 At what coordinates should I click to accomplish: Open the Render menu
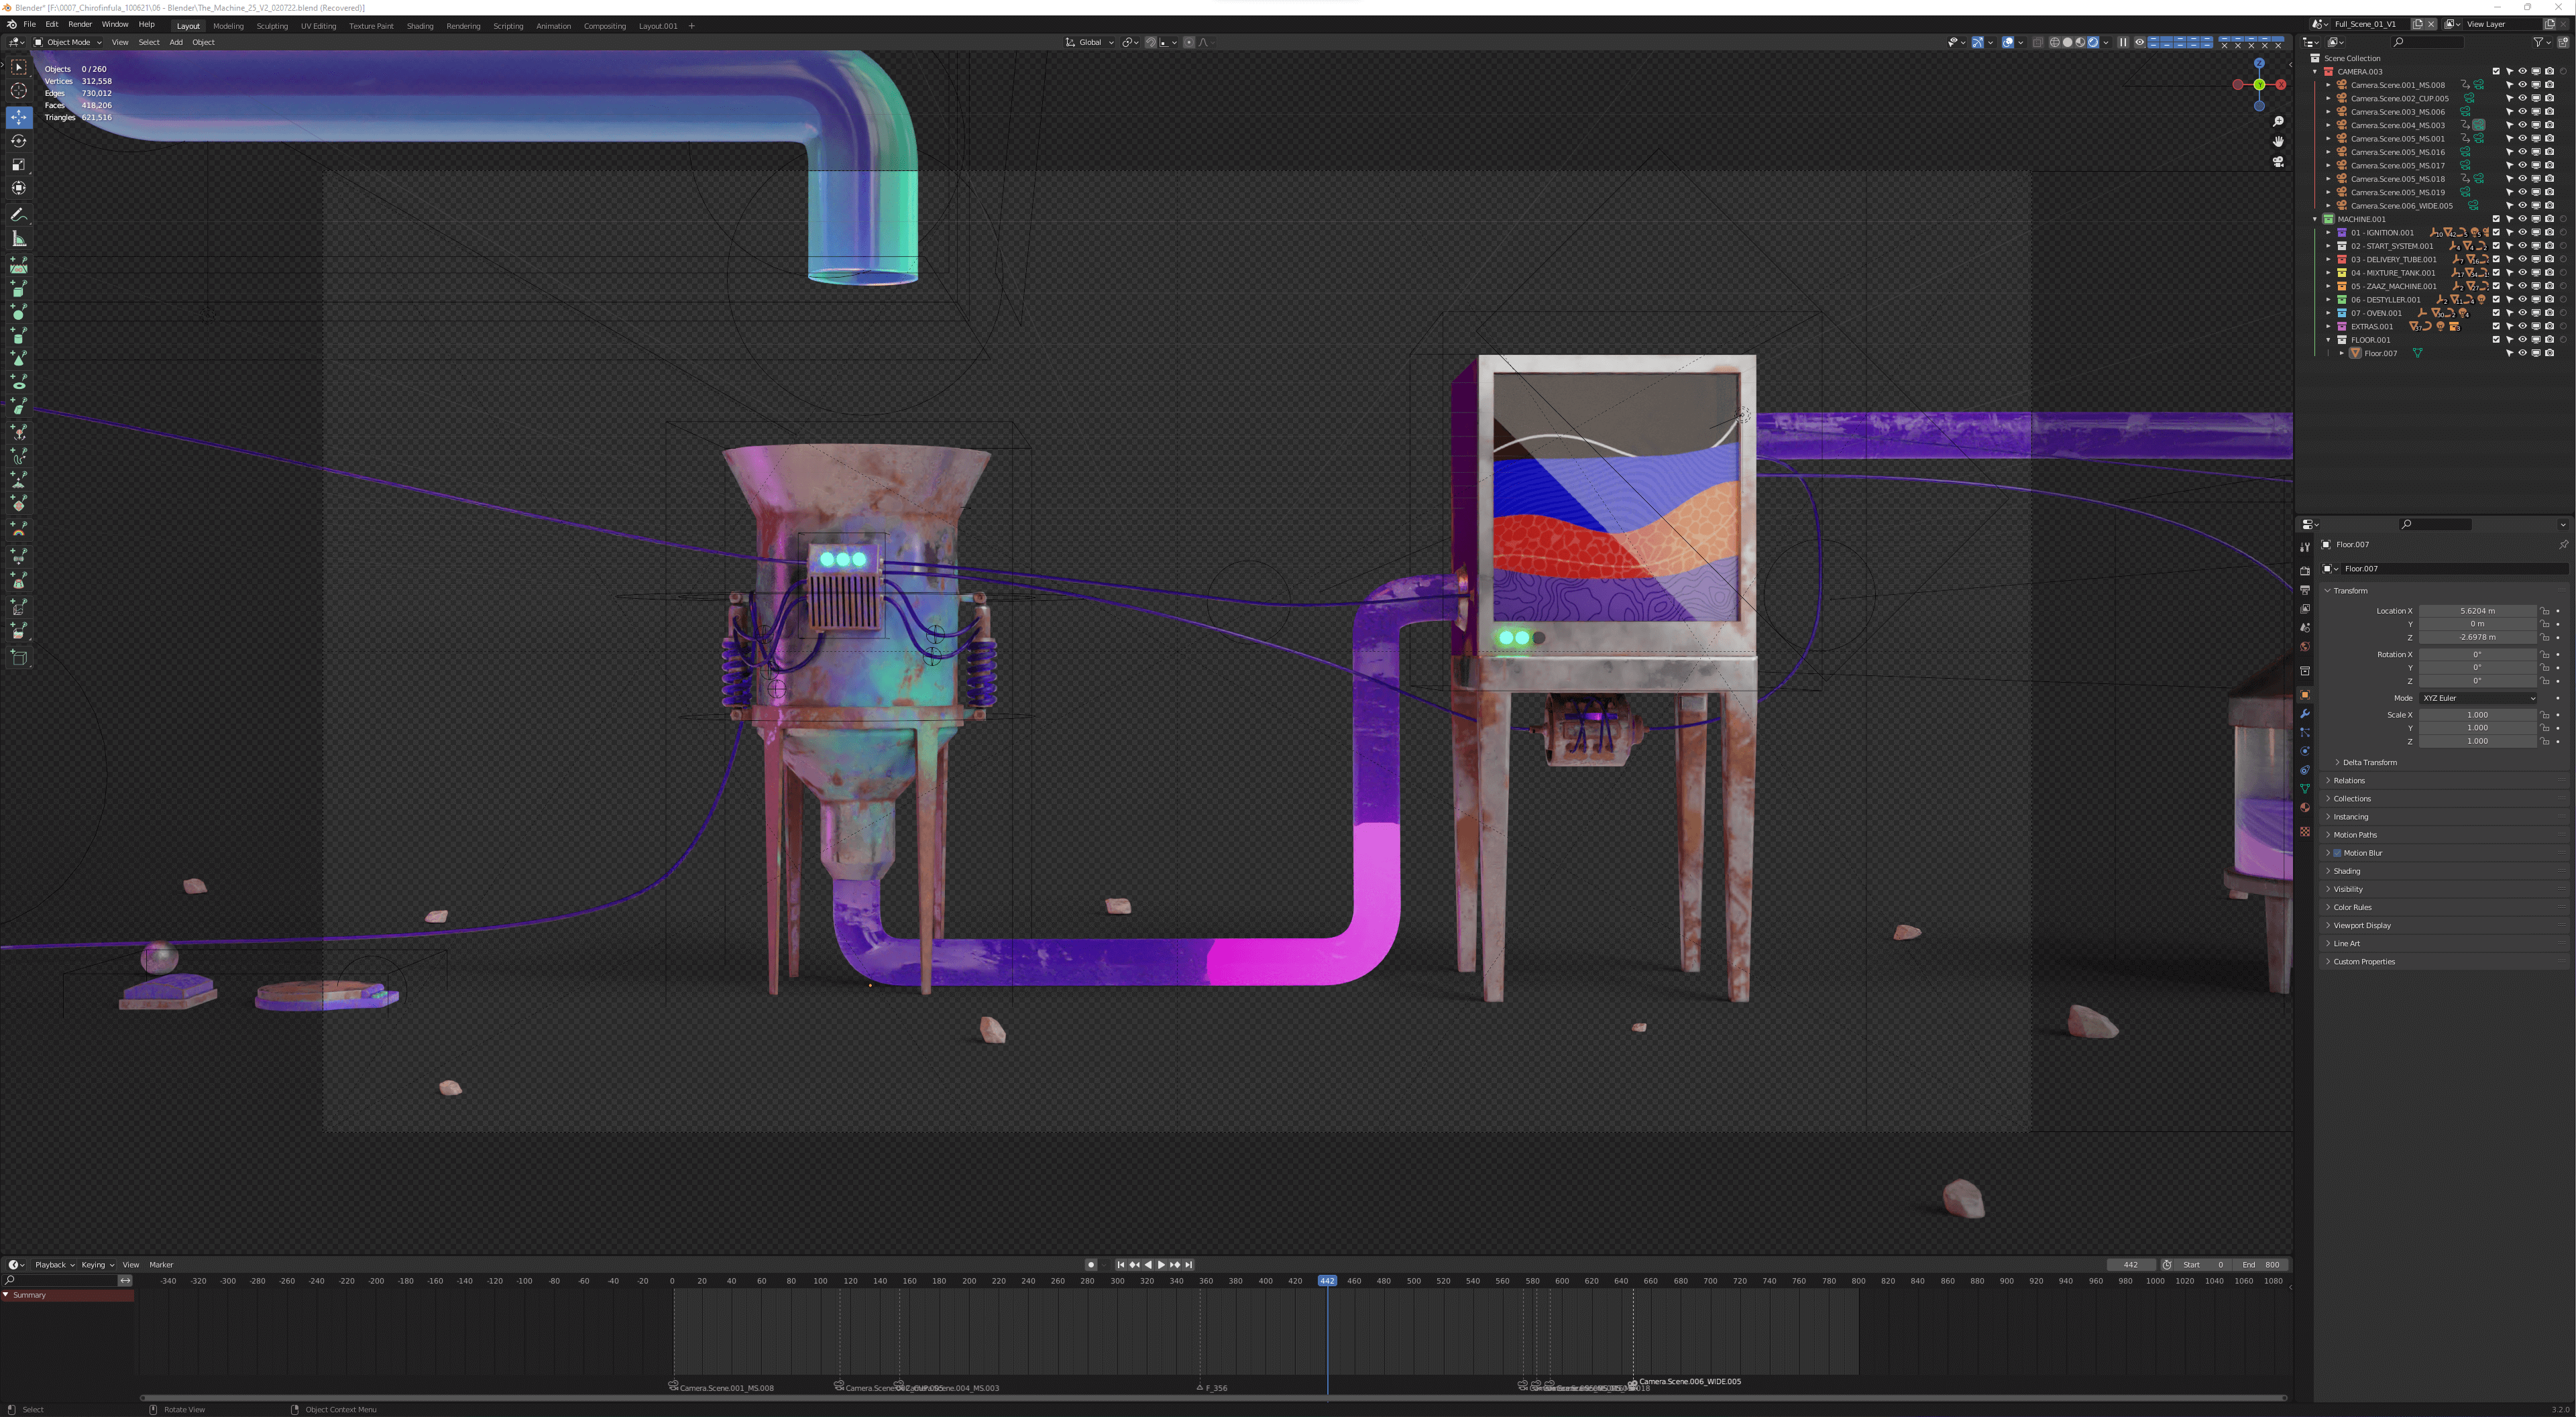[80, 24]
